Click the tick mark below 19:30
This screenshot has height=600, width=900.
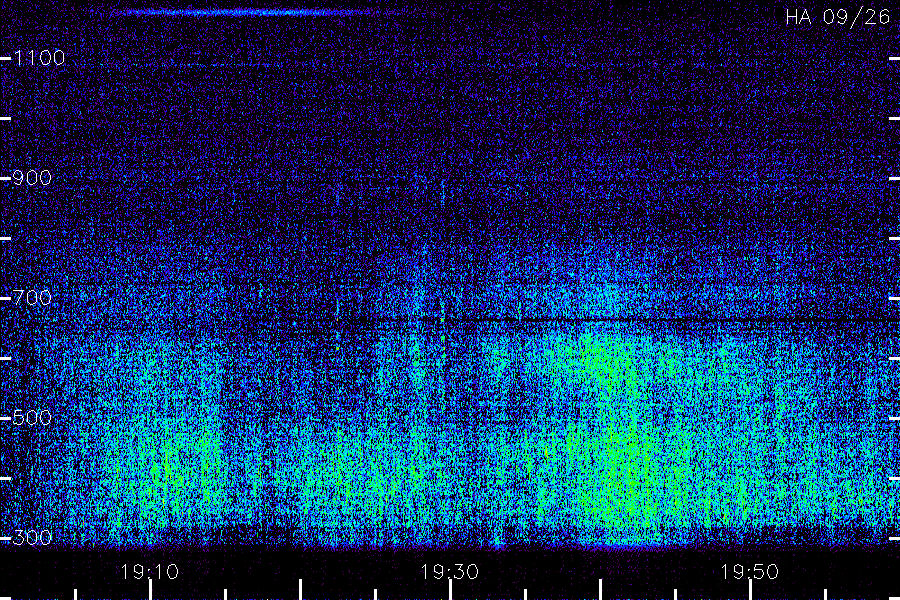pyautogui.click(x=450, y=590)
